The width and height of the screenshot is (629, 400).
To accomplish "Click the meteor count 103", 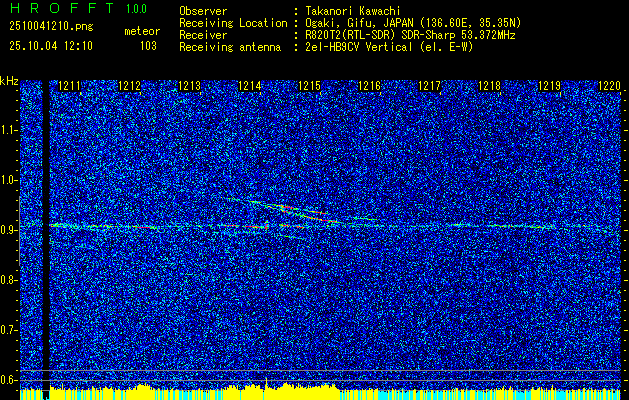I will pyautogui.click(x=148, y=46).
